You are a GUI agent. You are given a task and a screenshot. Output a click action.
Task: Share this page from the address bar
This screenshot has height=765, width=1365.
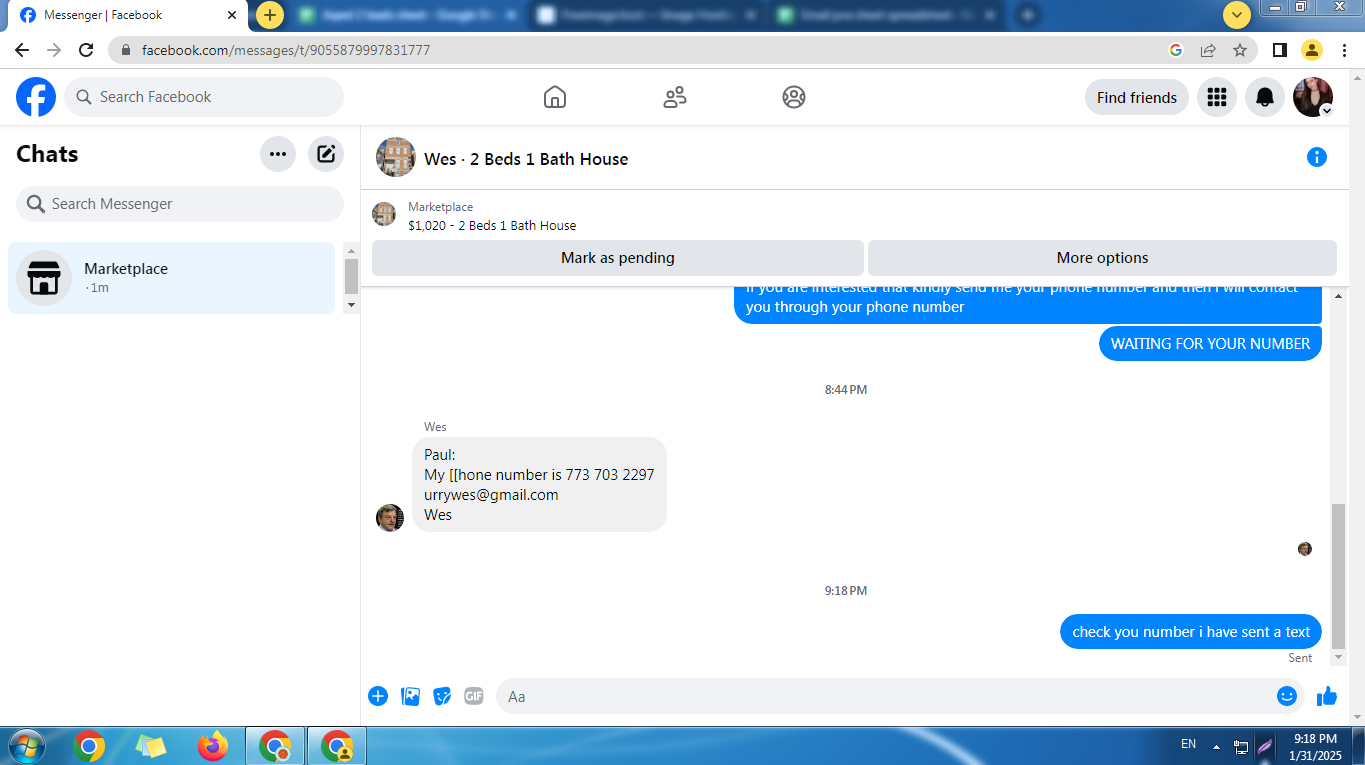point(1208,50)
